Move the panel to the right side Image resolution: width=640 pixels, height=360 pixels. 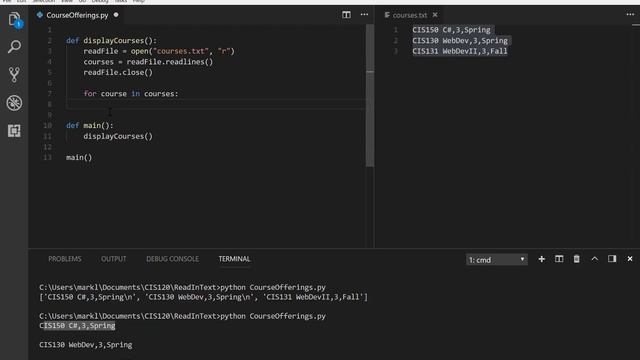pos(612,259)
